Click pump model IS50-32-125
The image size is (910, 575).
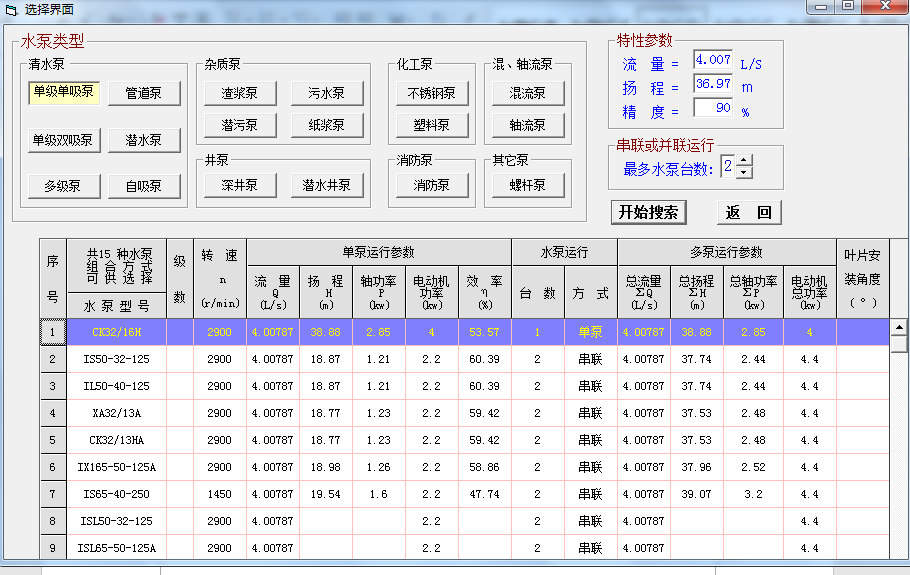click(x=117, y=360)
